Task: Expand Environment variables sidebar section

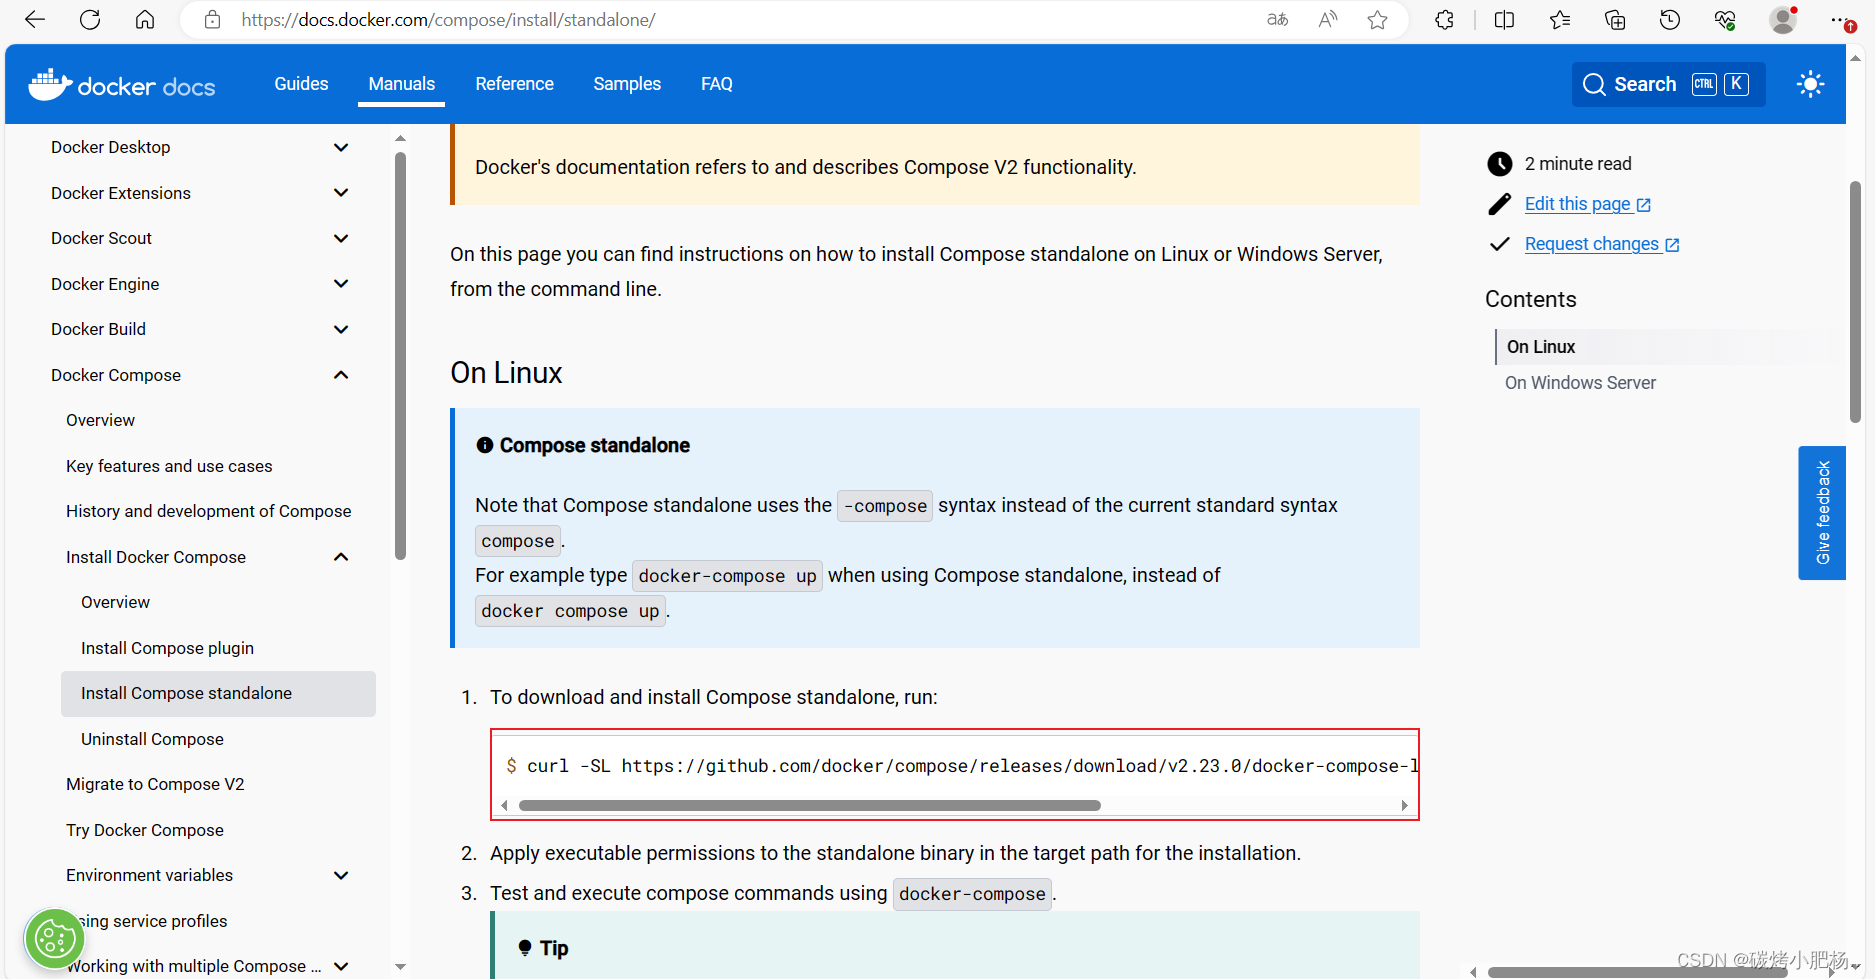Action: 341,875
